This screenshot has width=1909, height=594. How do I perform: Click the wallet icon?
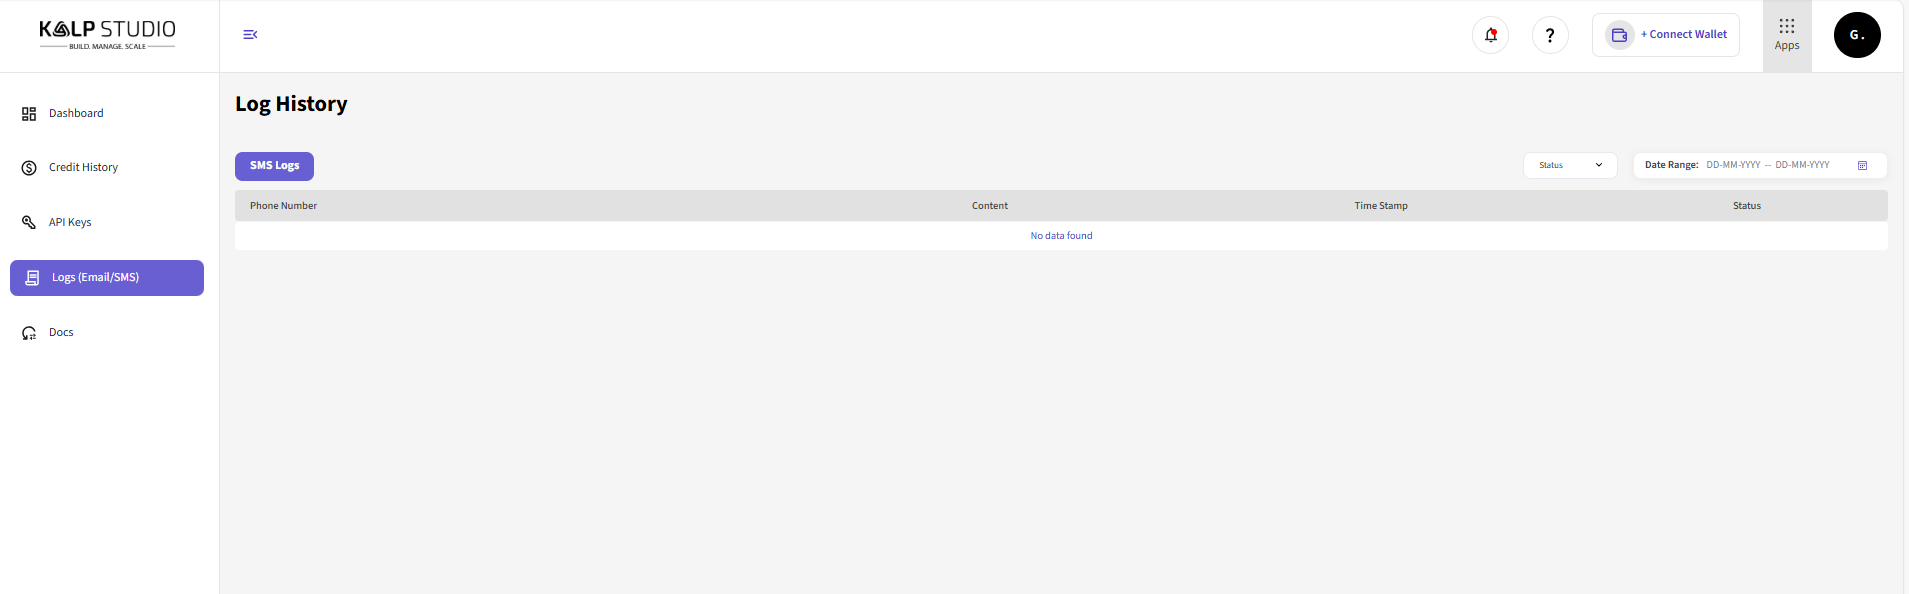[x=1619, y=35]
